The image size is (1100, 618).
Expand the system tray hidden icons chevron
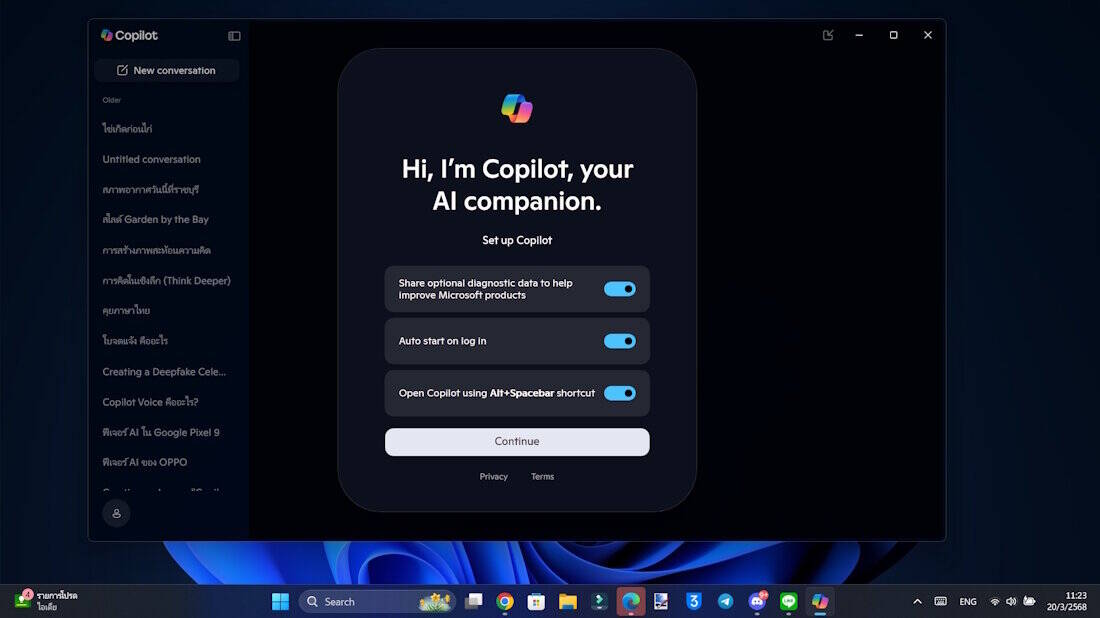917,601
